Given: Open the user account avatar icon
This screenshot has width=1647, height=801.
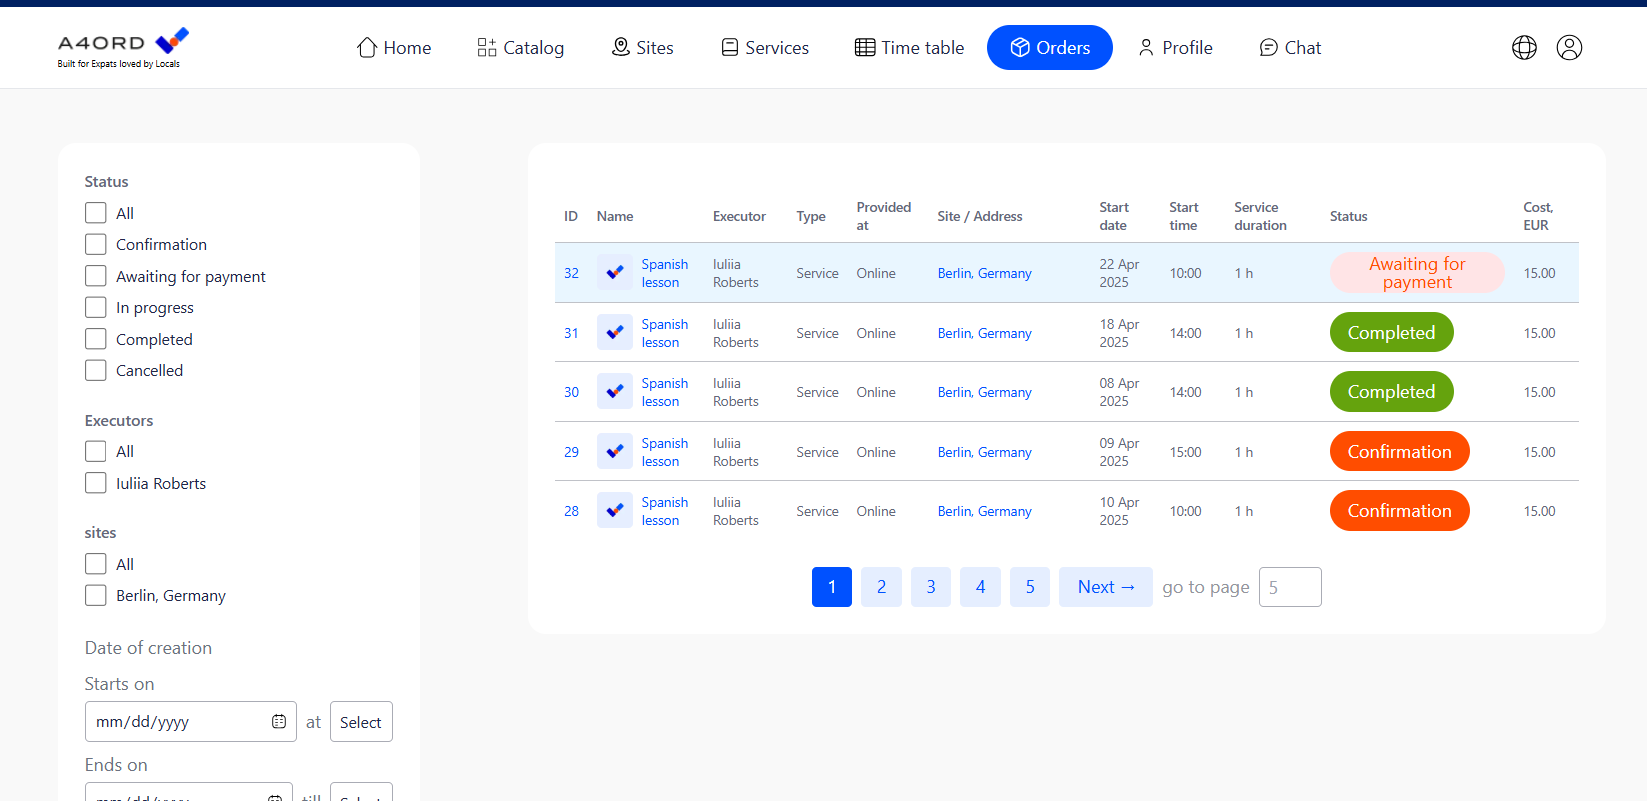Looking at the screenshot, I should [1569, 47].
